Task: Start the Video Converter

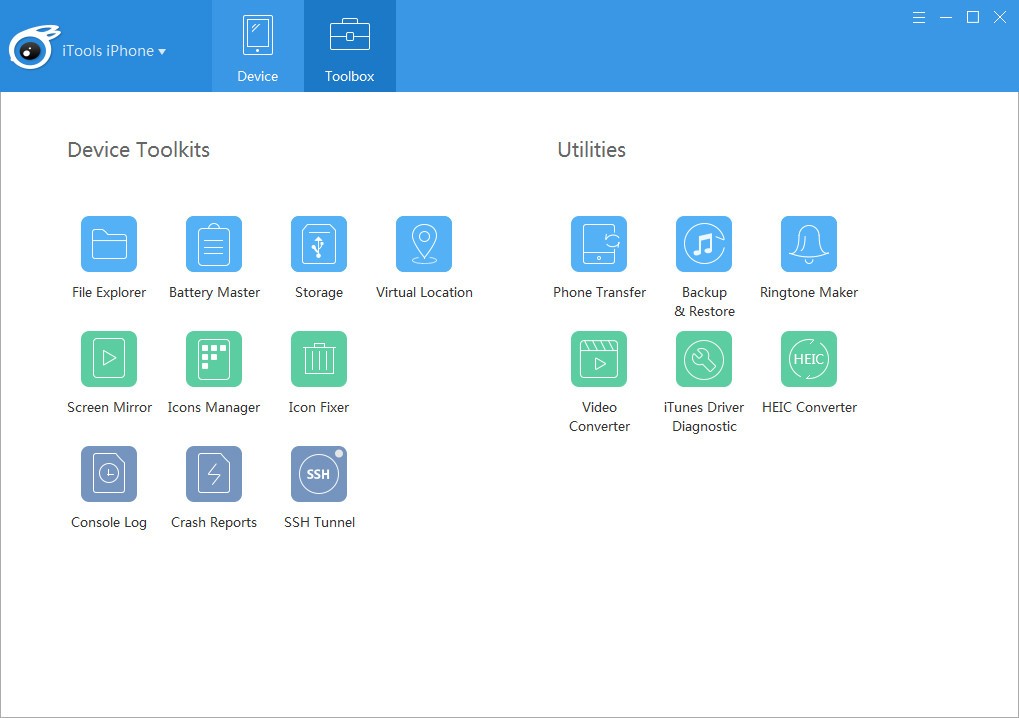Action: (599, 358)
